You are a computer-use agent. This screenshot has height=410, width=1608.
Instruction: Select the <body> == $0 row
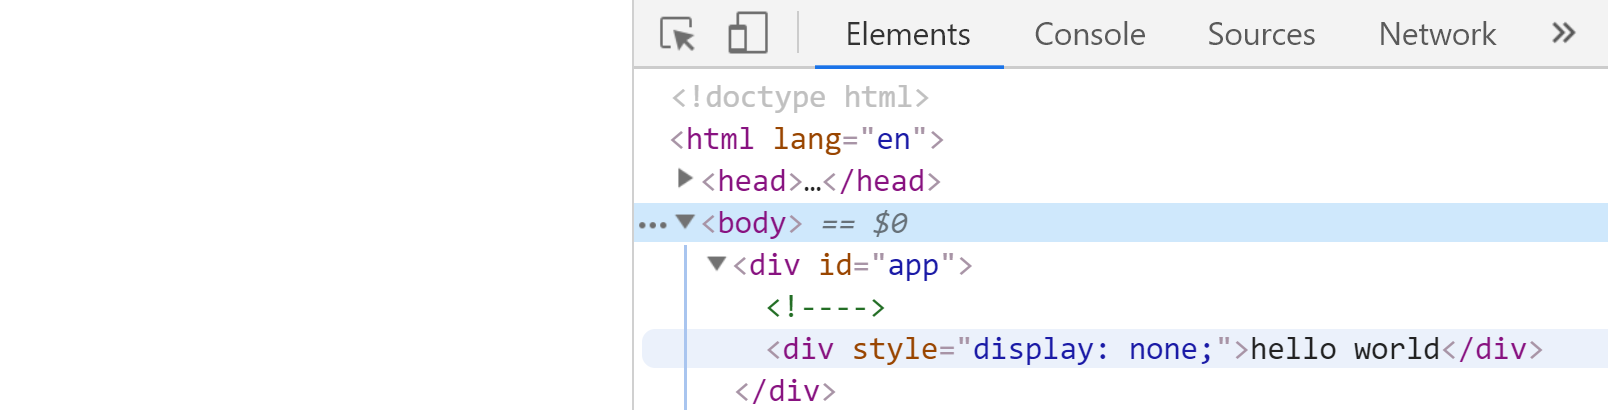click(1121, 223)
